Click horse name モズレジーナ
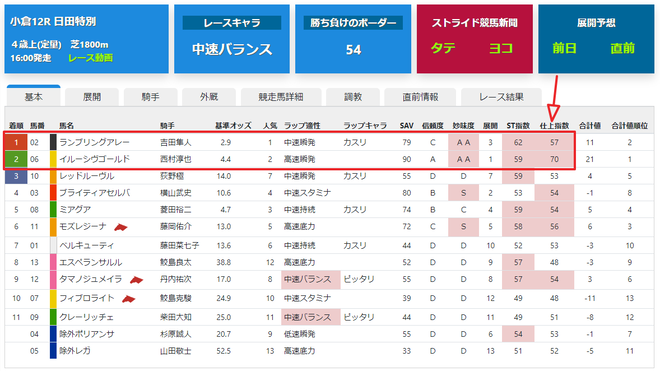660x371 pixels. [x=82, y=227]
